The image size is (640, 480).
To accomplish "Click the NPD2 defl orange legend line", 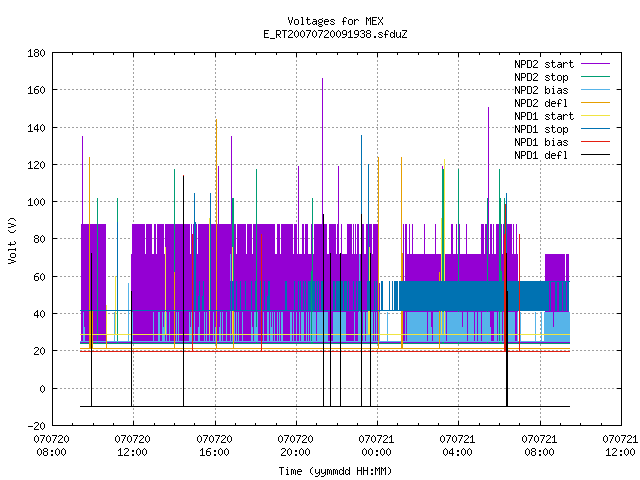I will coord(595,103).
